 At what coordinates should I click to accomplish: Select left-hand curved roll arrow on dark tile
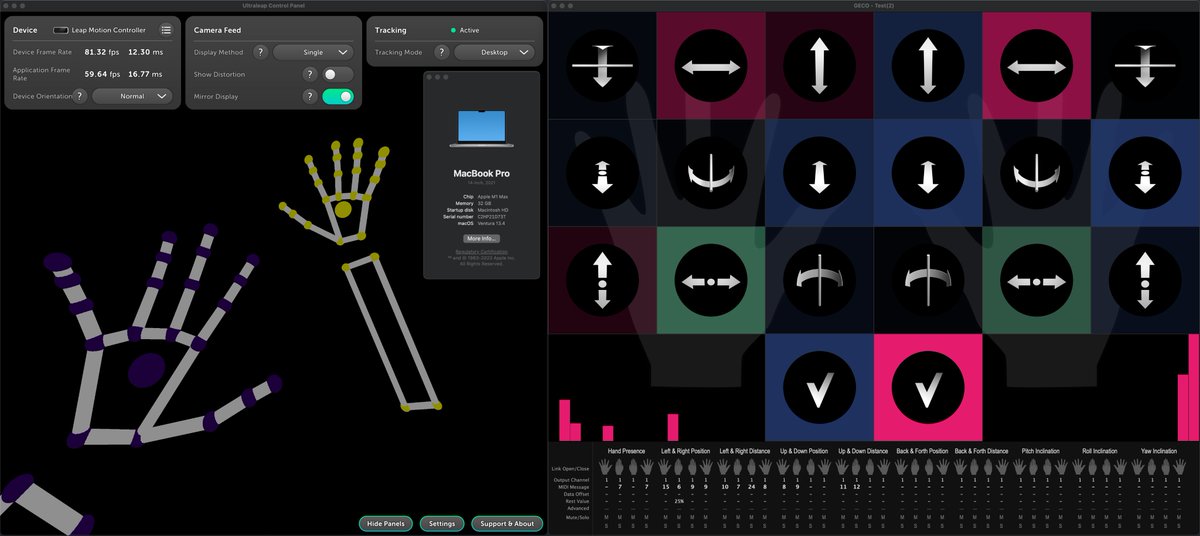[711, 173]
